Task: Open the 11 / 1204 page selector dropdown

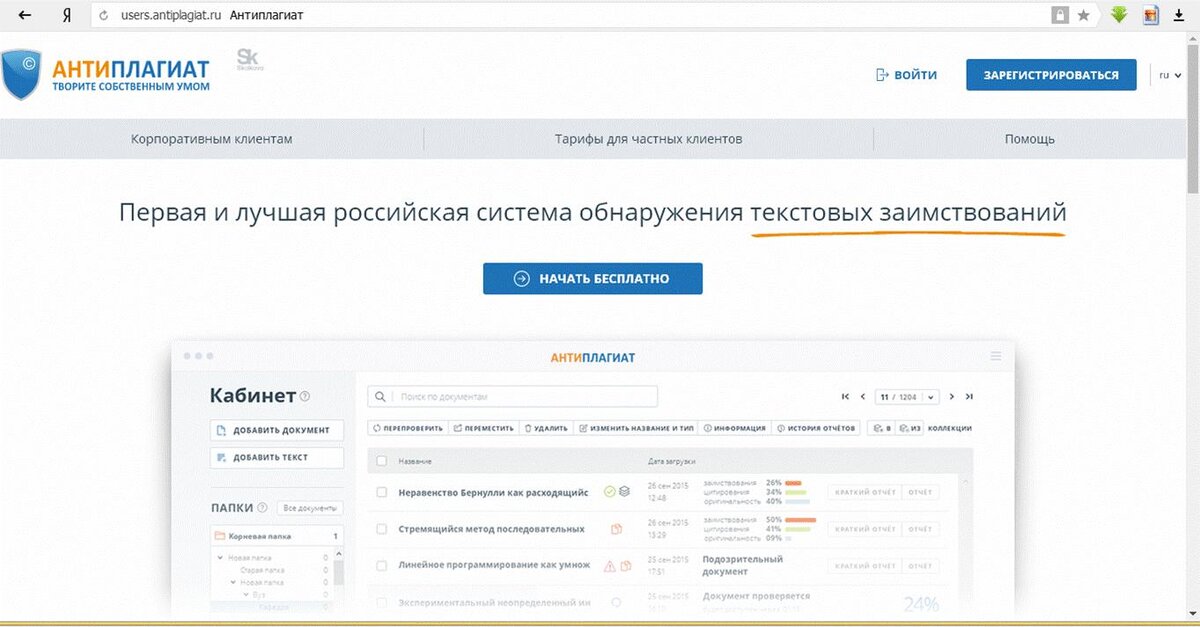Action: (x=907, y=397)
